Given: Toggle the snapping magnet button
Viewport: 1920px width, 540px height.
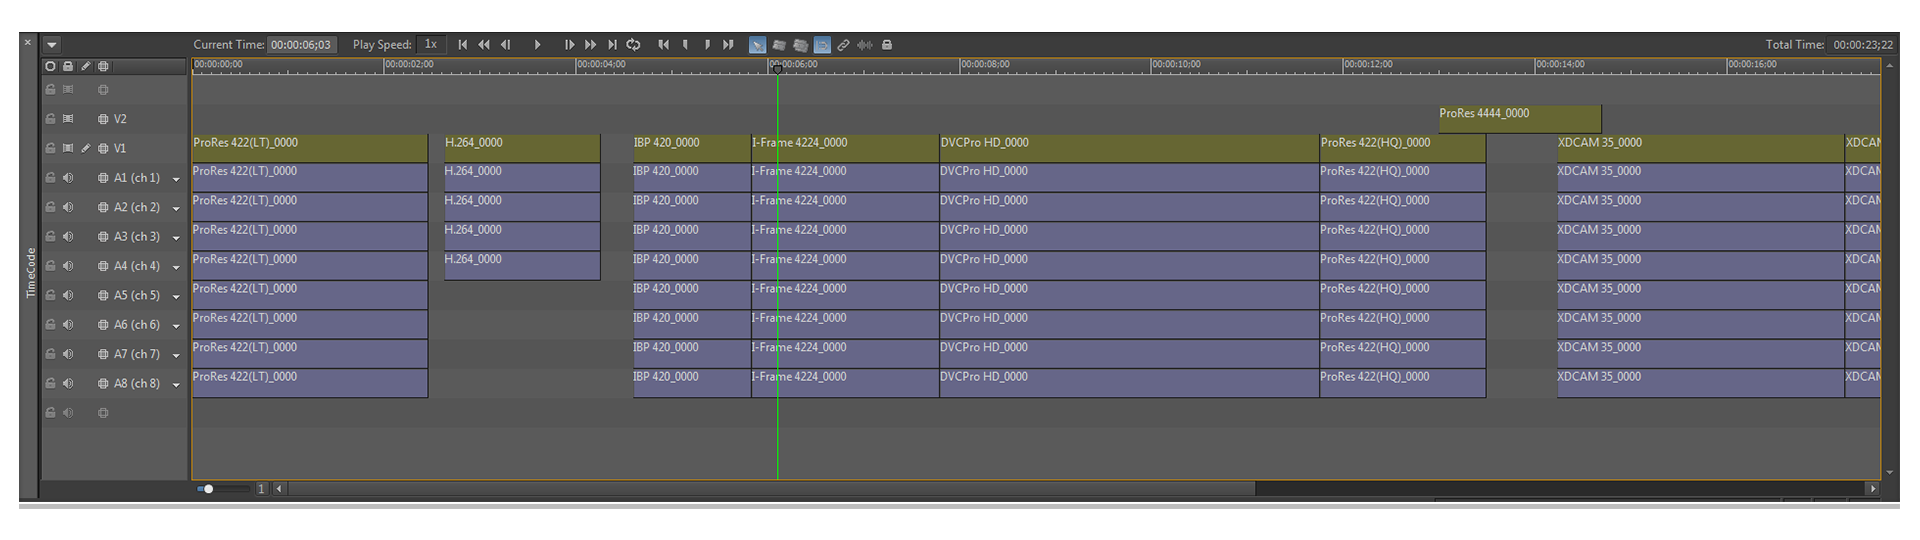Looking at the screenshot, I should (x=822, y=45).
